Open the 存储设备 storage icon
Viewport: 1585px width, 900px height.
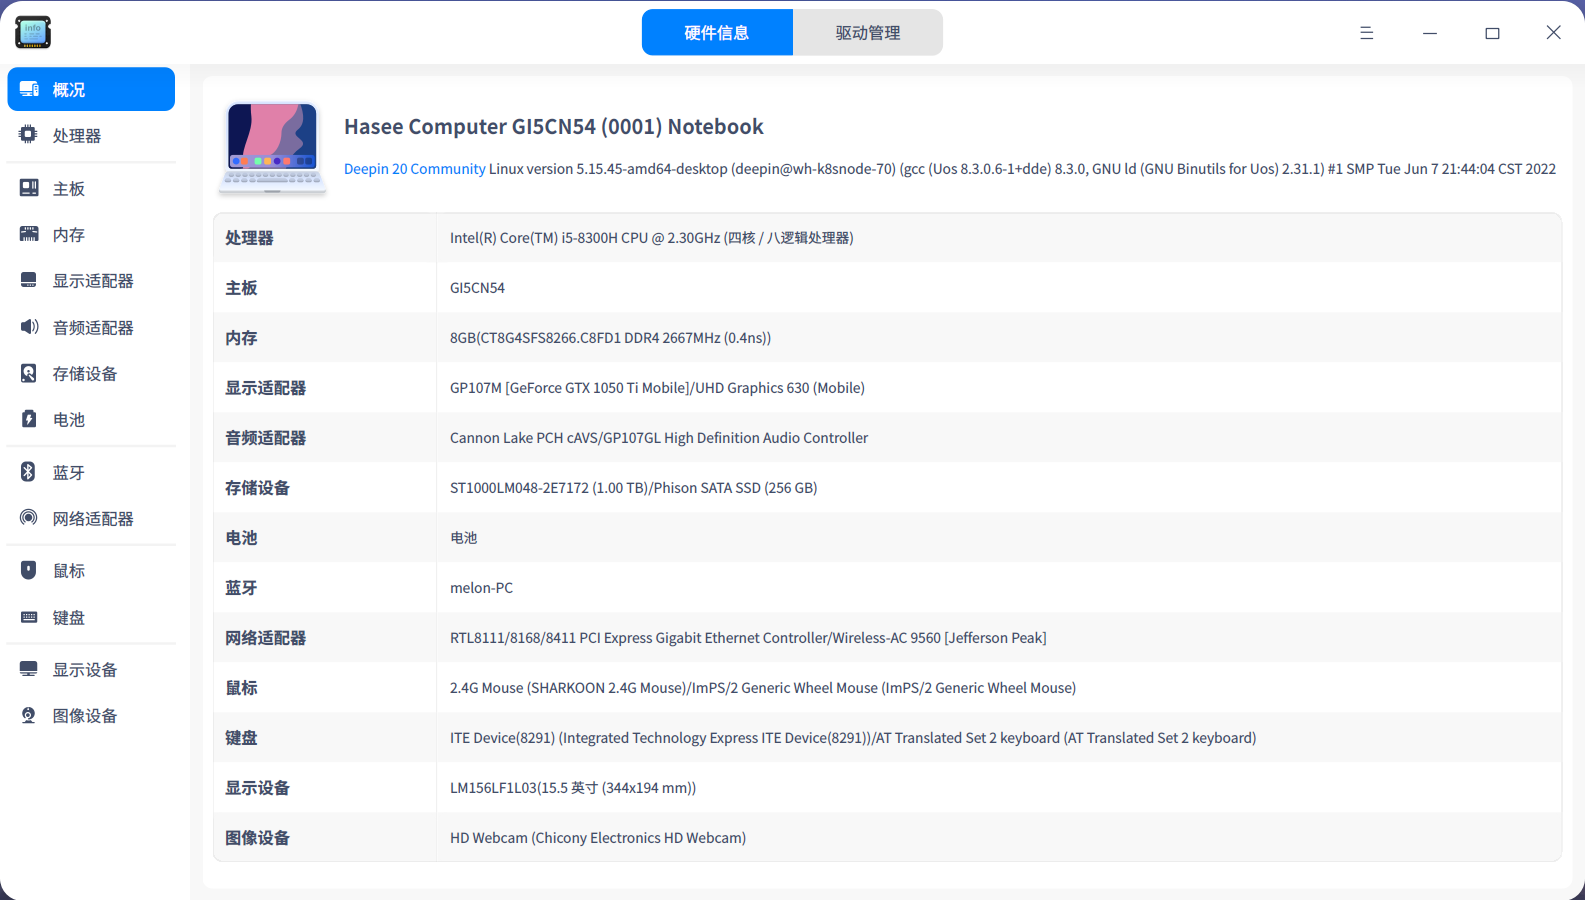(x=29, y=373)
